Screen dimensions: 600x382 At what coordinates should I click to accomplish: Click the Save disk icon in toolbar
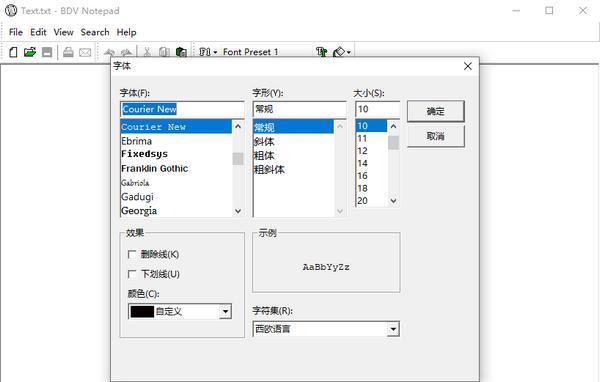(47, 52)
